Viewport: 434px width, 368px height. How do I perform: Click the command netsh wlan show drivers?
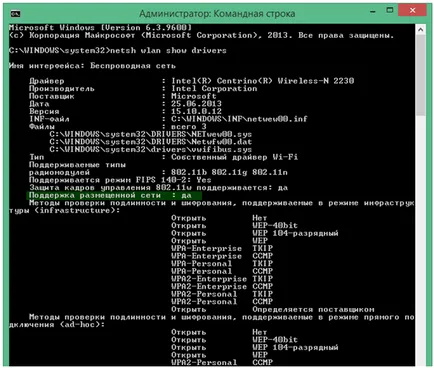pos(168,51)
